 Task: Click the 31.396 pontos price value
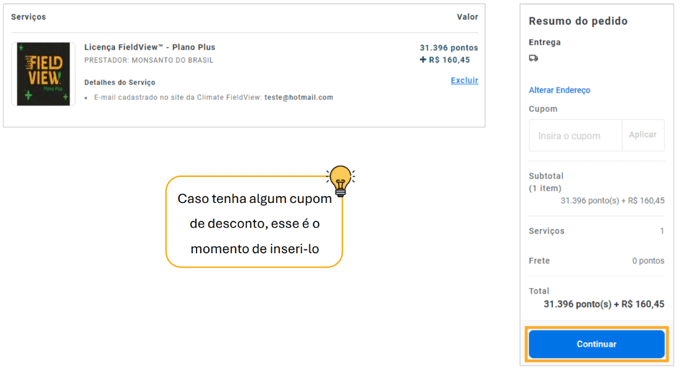(x=448, y=48)
